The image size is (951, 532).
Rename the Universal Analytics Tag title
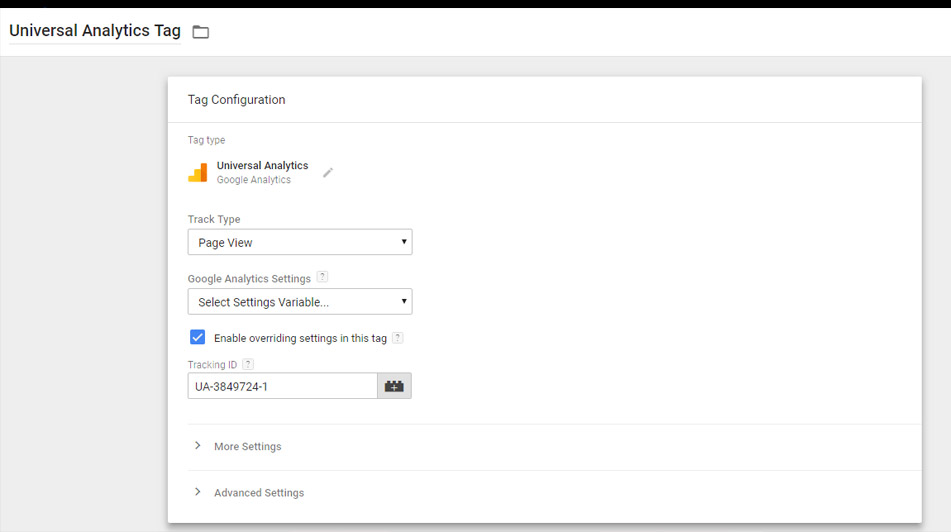tap(95, 30)
